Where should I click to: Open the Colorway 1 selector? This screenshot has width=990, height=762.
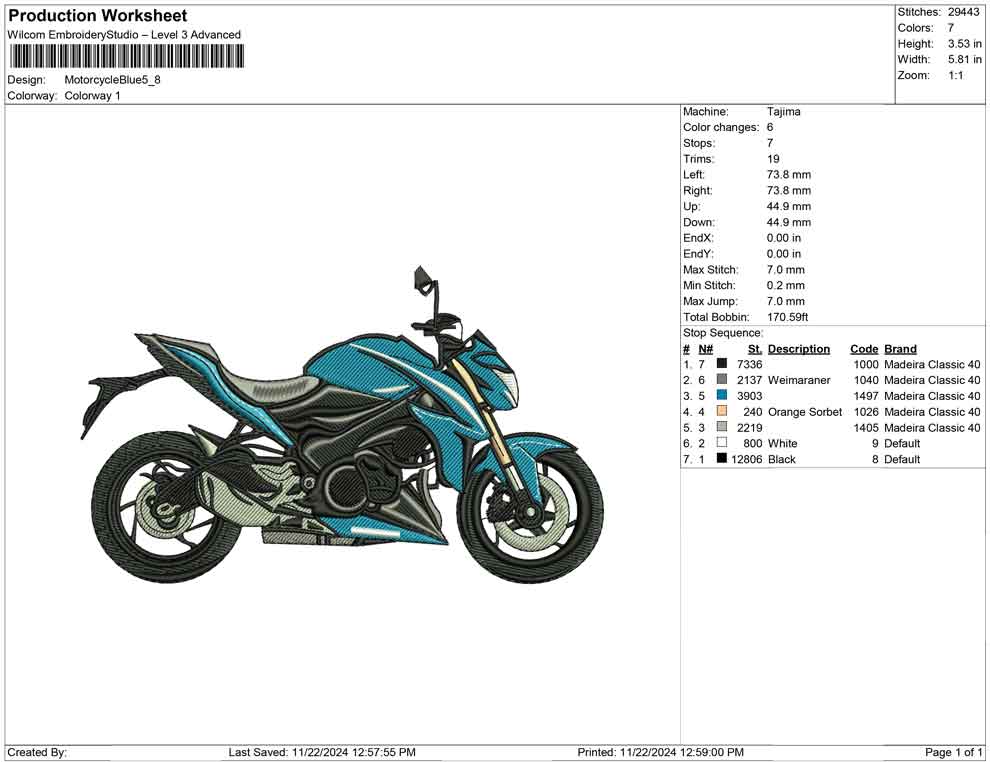pyautogui.click(x=90, y=96)
